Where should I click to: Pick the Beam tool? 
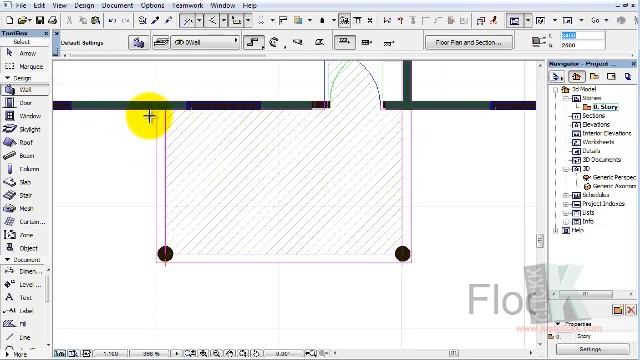[x=24, y=156]
